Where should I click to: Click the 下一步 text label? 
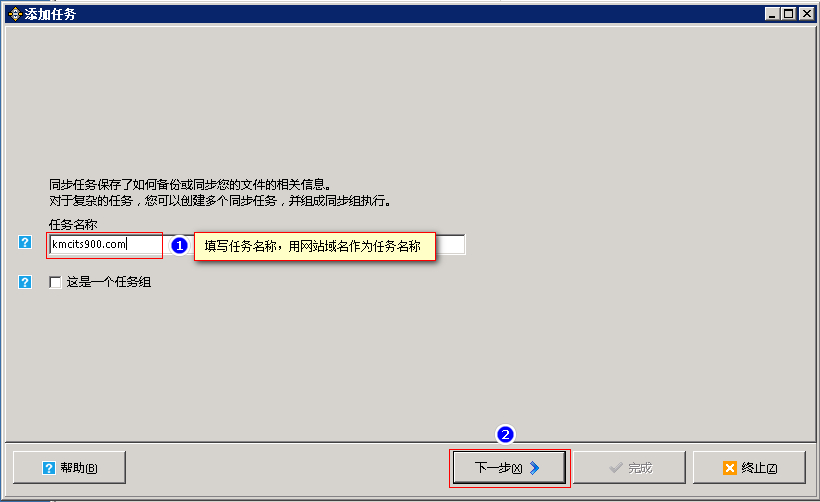pos(498,468)
